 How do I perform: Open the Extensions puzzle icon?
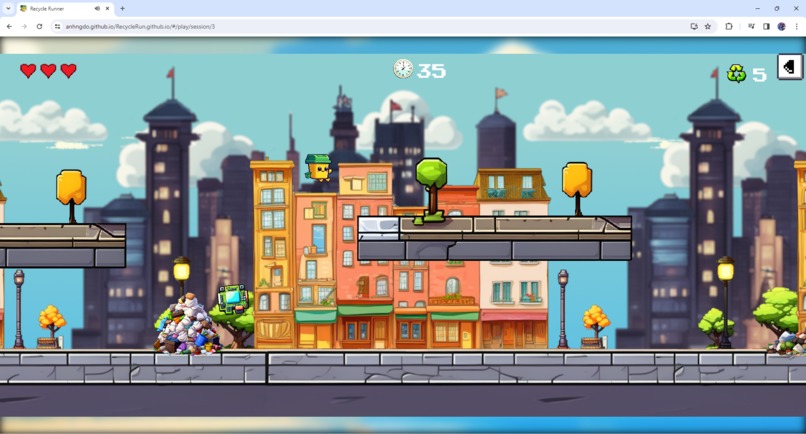(x=728, y=26)
